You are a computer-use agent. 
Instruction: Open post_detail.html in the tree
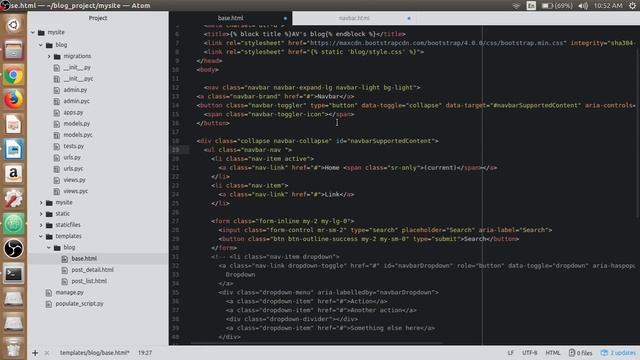[x=92, y=270]
